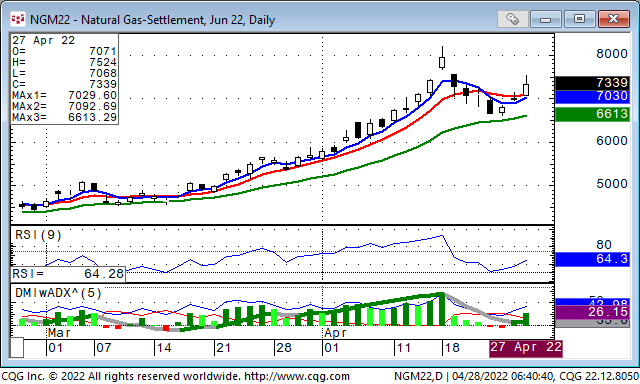
Task: Click the Mar month label on time axis
Action: tap(59, 333)
